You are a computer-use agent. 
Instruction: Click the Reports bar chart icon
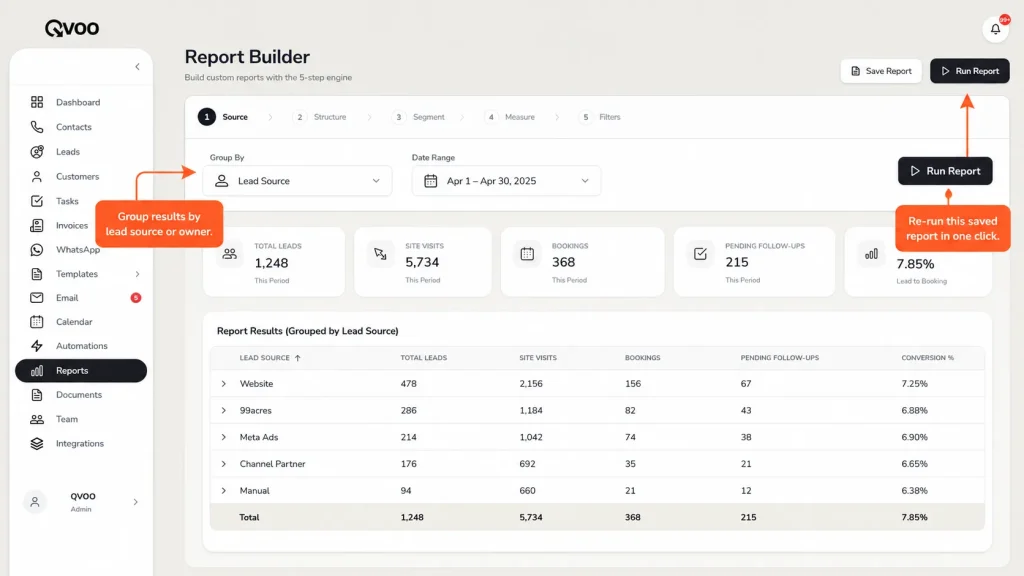(37, 370)
